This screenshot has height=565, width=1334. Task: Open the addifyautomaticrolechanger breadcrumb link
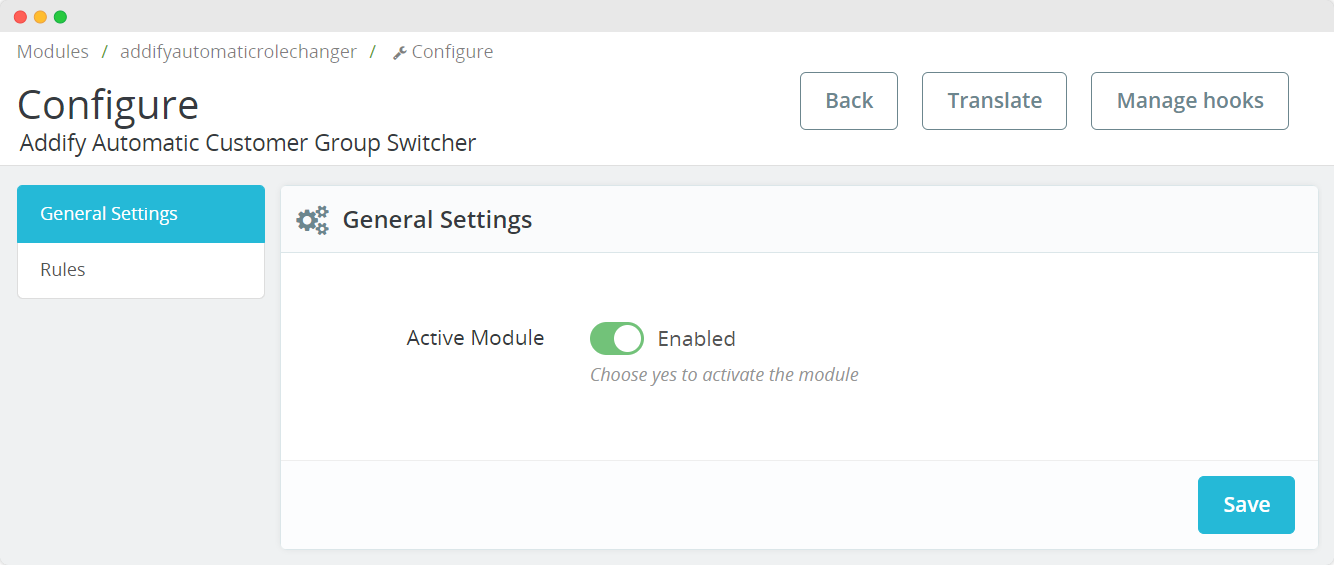[x=238, y=52]
